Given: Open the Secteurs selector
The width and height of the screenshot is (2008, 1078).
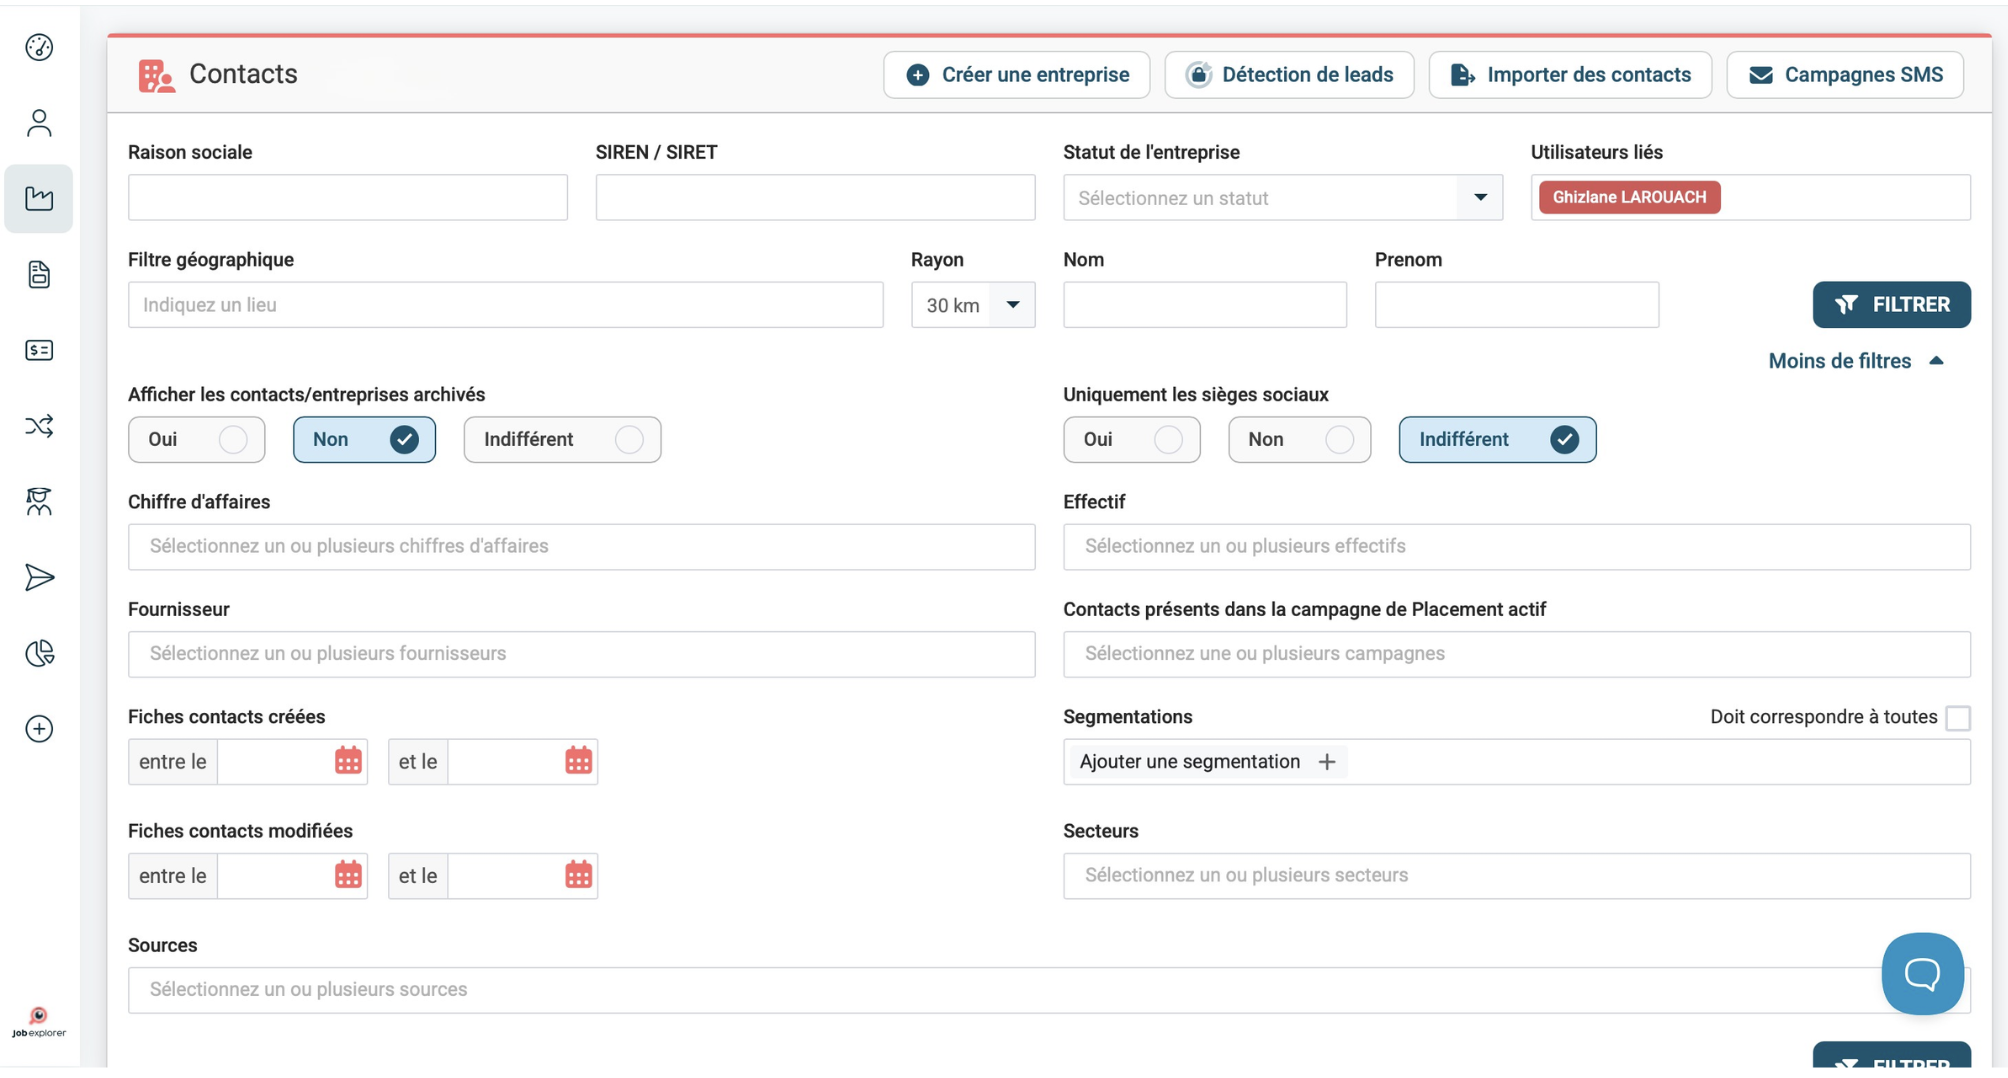Looking at the screenshot, I should 1517,876.
